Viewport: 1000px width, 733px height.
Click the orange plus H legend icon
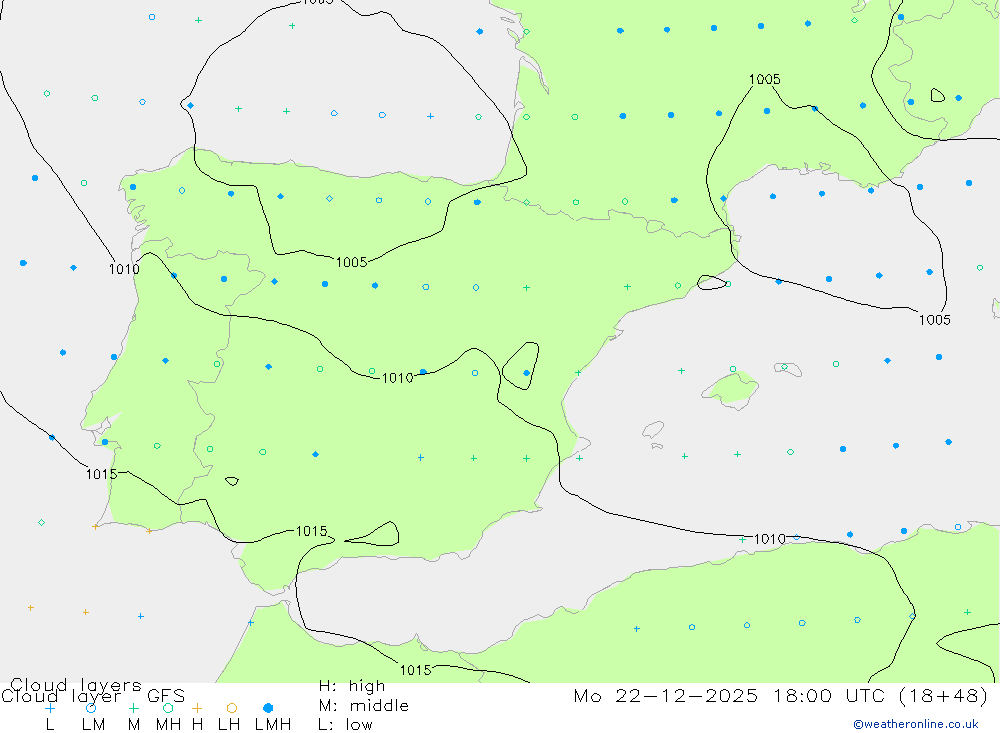pos(197,708)
